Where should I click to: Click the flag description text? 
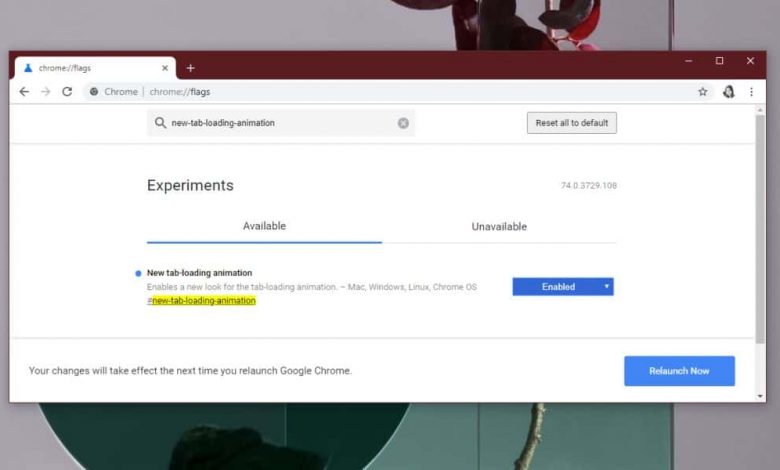tap(312, 287)
